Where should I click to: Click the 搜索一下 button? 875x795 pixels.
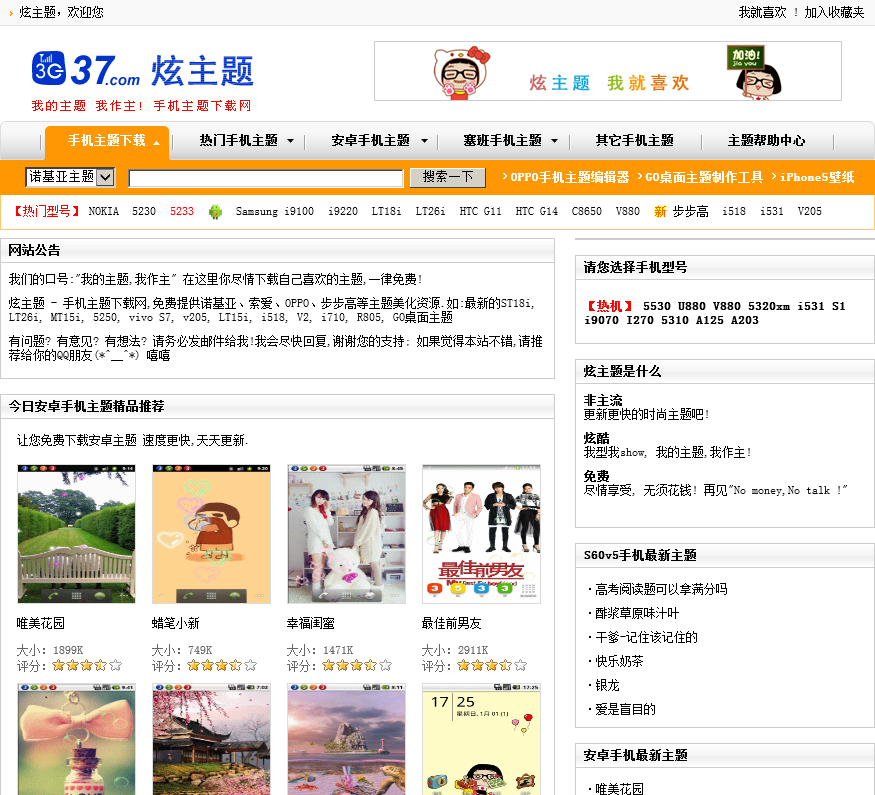pos(448,177)
